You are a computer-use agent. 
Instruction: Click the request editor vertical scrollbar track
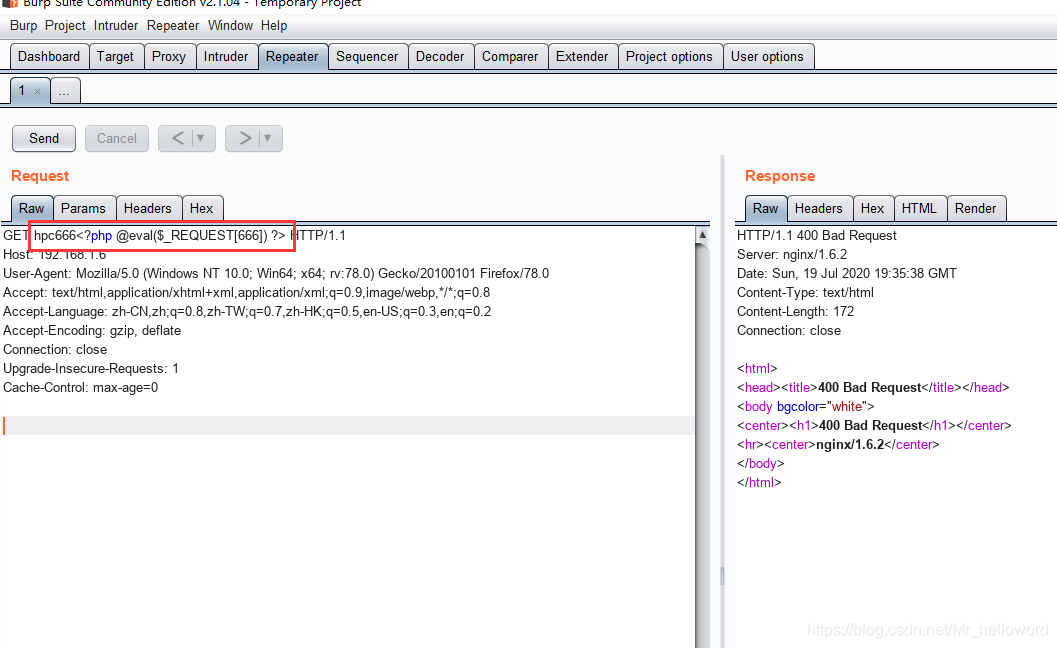pyautogui.click(x=702, y=445)
